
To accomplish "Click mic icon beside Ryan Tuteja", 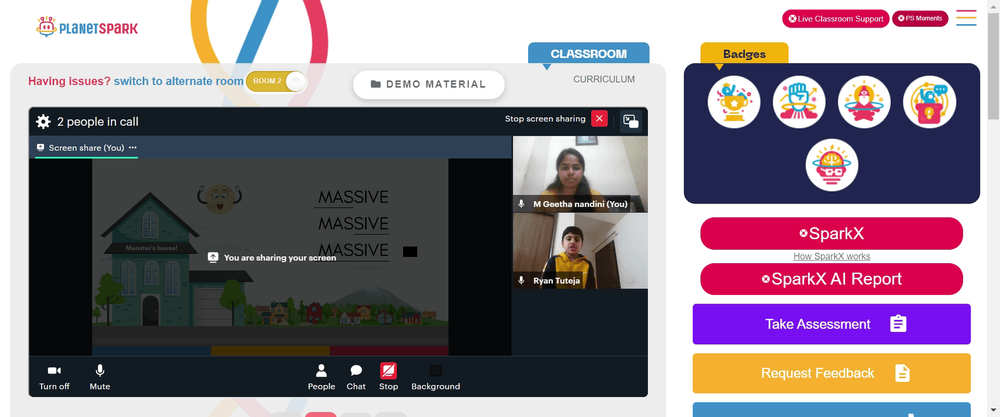I will (x=521, y=280).
